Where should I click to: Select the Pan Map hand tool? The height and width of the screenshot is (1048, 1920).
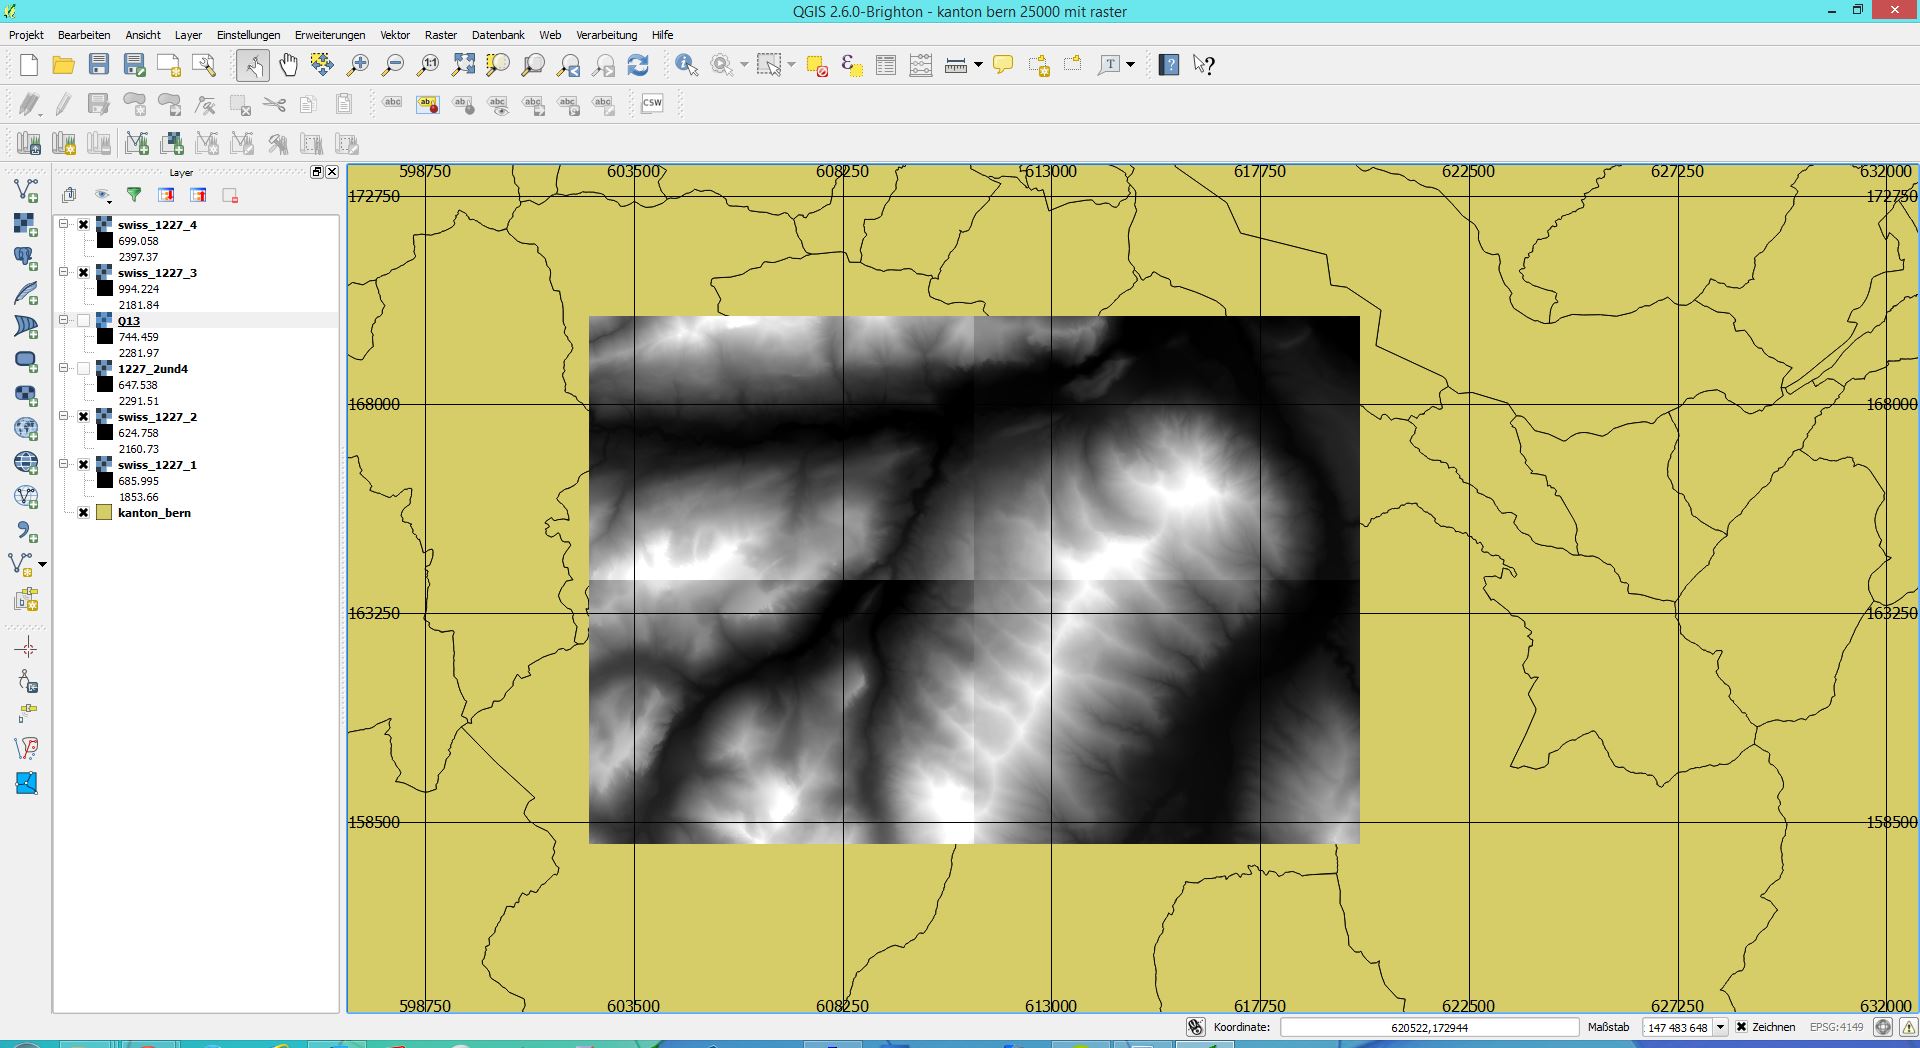click(288, 65)
